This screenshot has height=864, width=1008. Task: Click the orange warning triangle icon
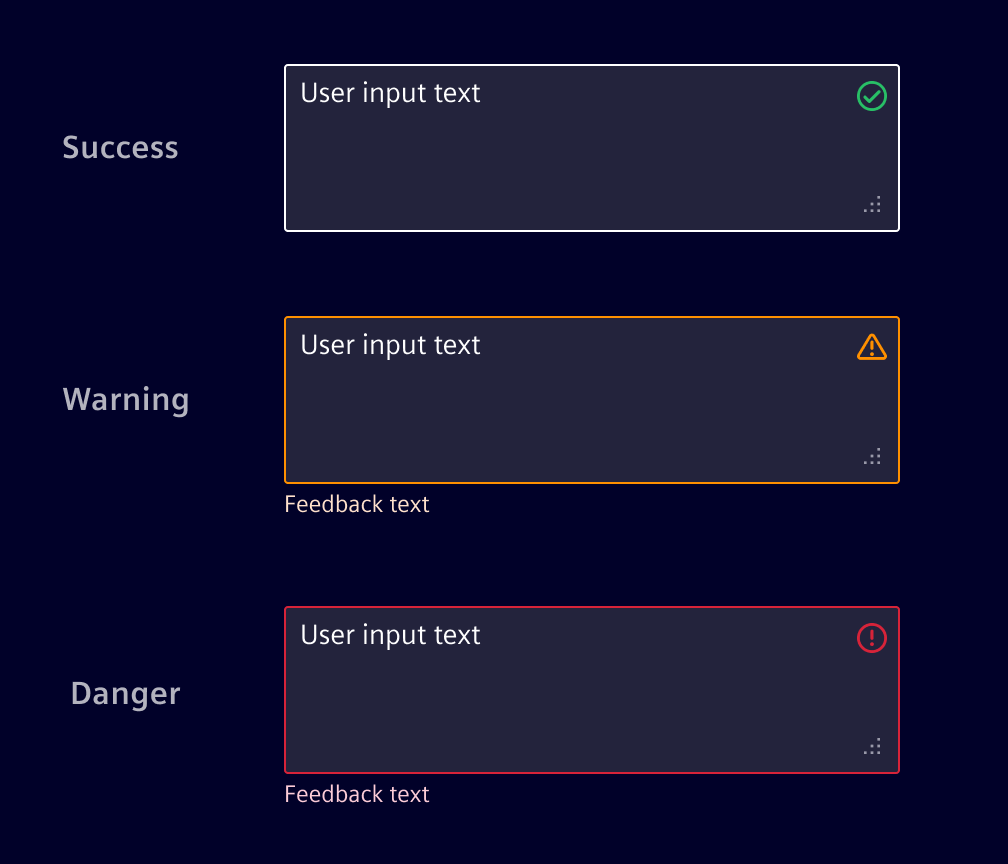(871, 347)
